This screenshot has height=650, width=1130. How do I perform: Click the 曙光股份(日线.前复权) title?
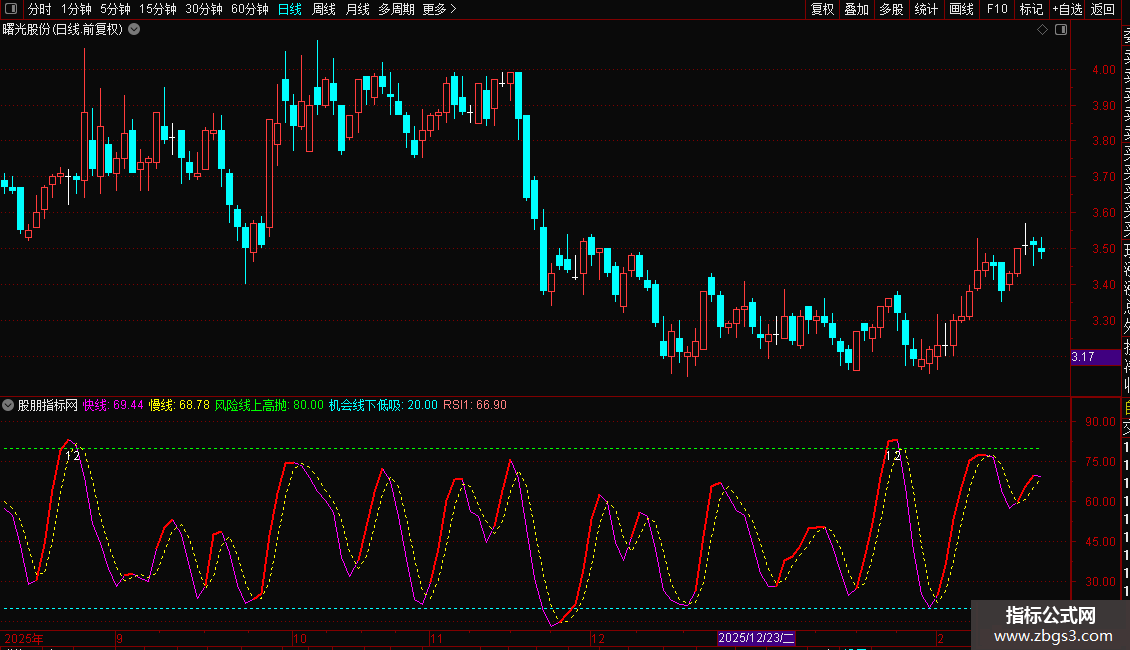pos(63,30)
